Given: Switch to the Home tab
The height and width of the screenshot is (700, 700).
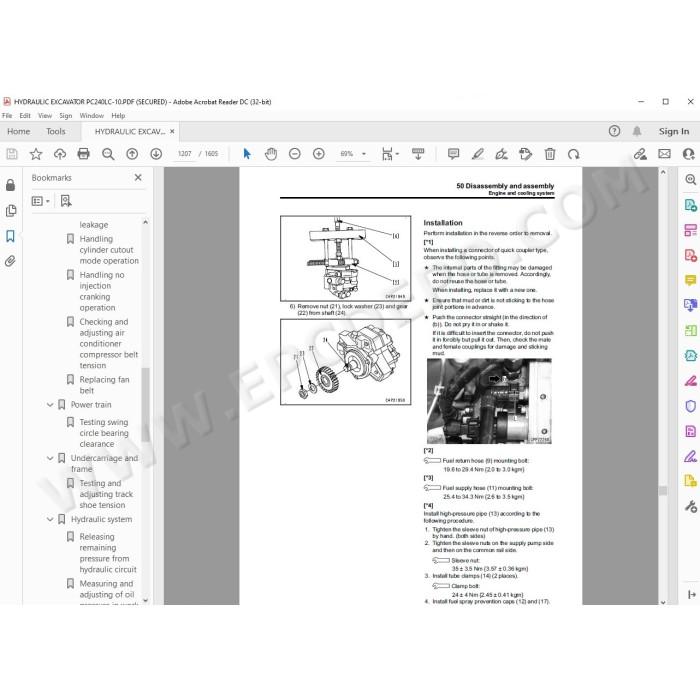Looking at the screenshot, I should tap(19, 131).
